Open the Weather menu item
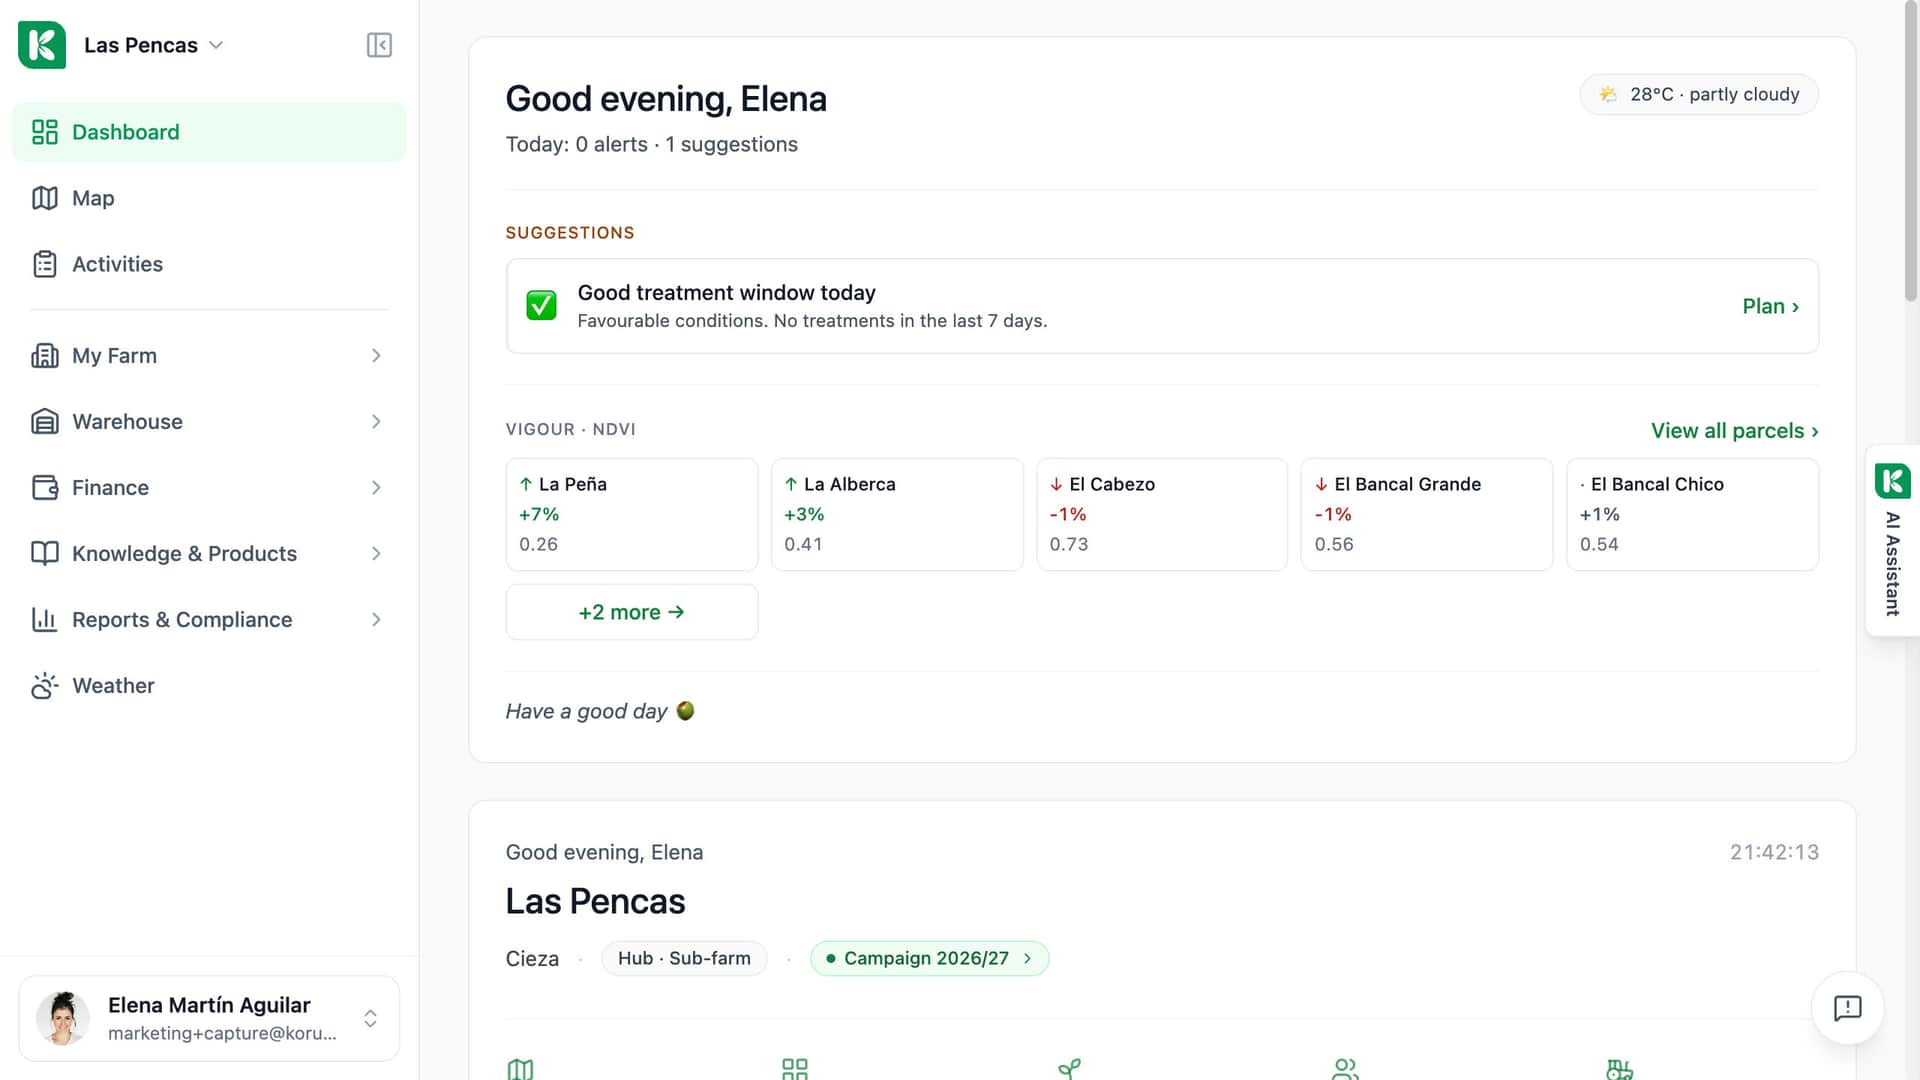 point(209,686)
